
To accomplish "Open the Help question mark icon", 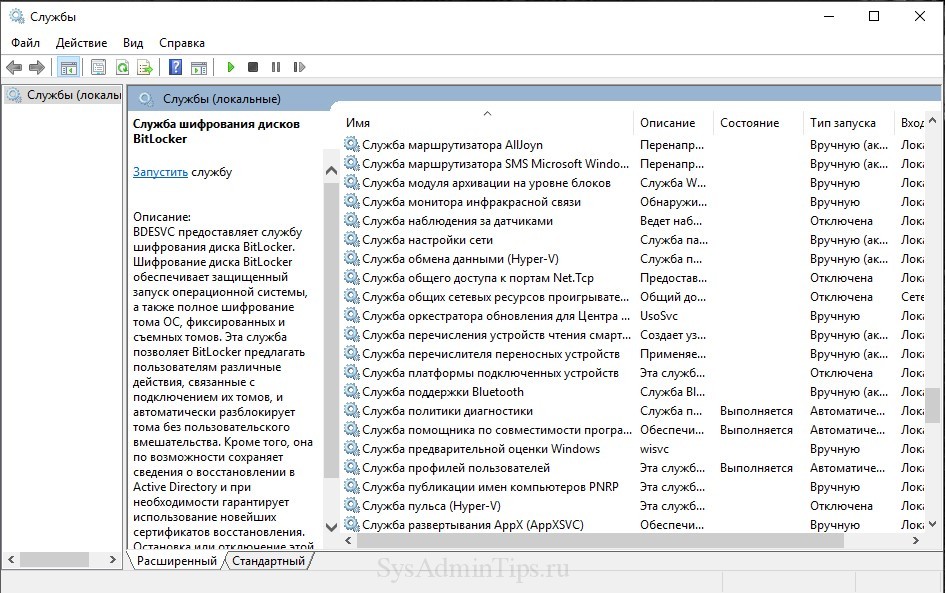I will 175,67.
